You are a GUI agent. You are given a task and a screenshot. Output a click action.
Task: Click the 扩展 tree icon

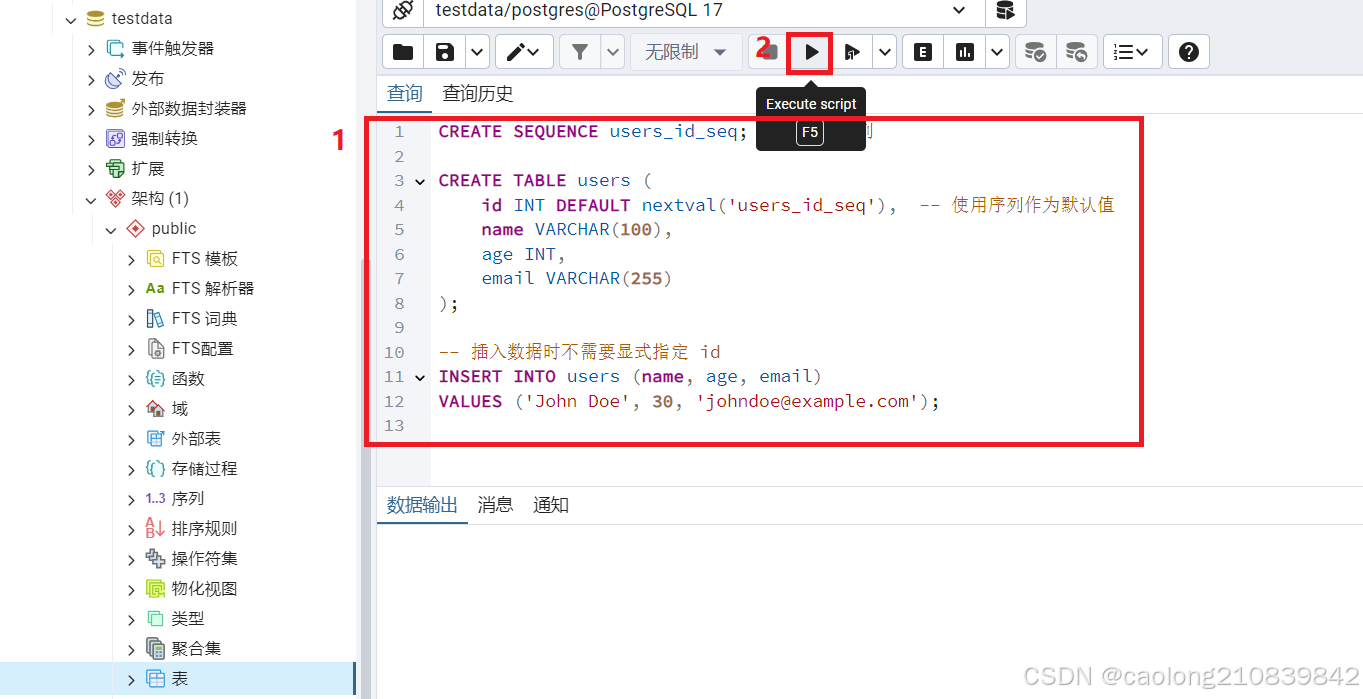(115, 169)
